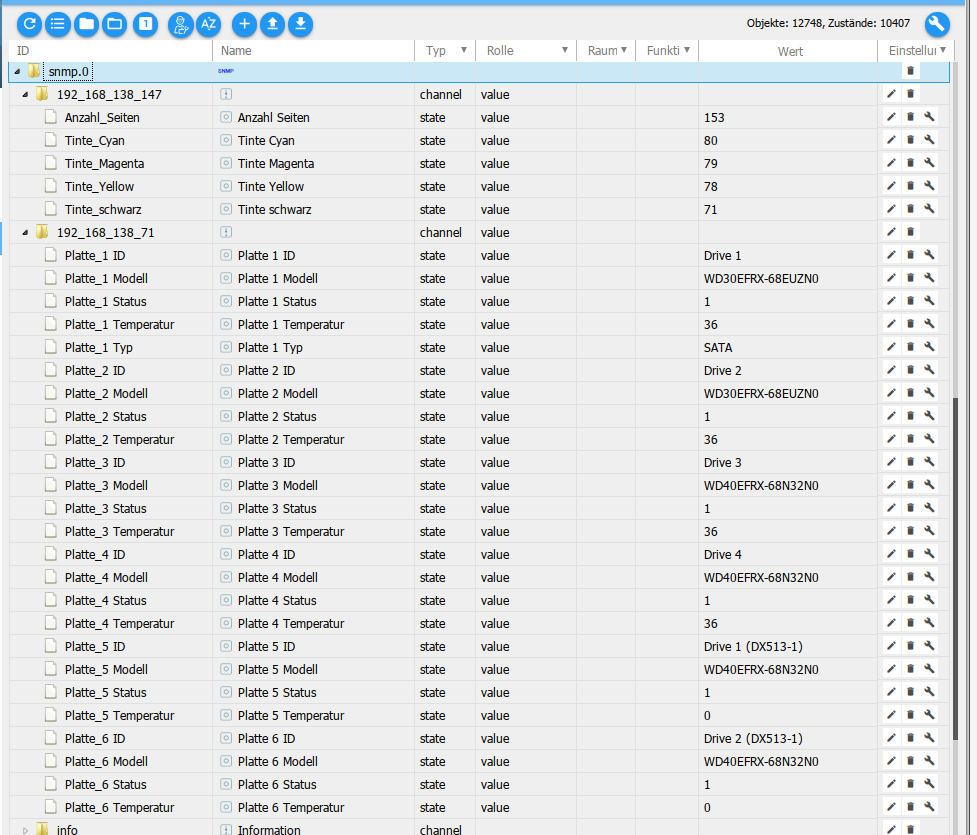
Task: Open wrench settings for Platte_1 Modell
Action: coord(929,278)
